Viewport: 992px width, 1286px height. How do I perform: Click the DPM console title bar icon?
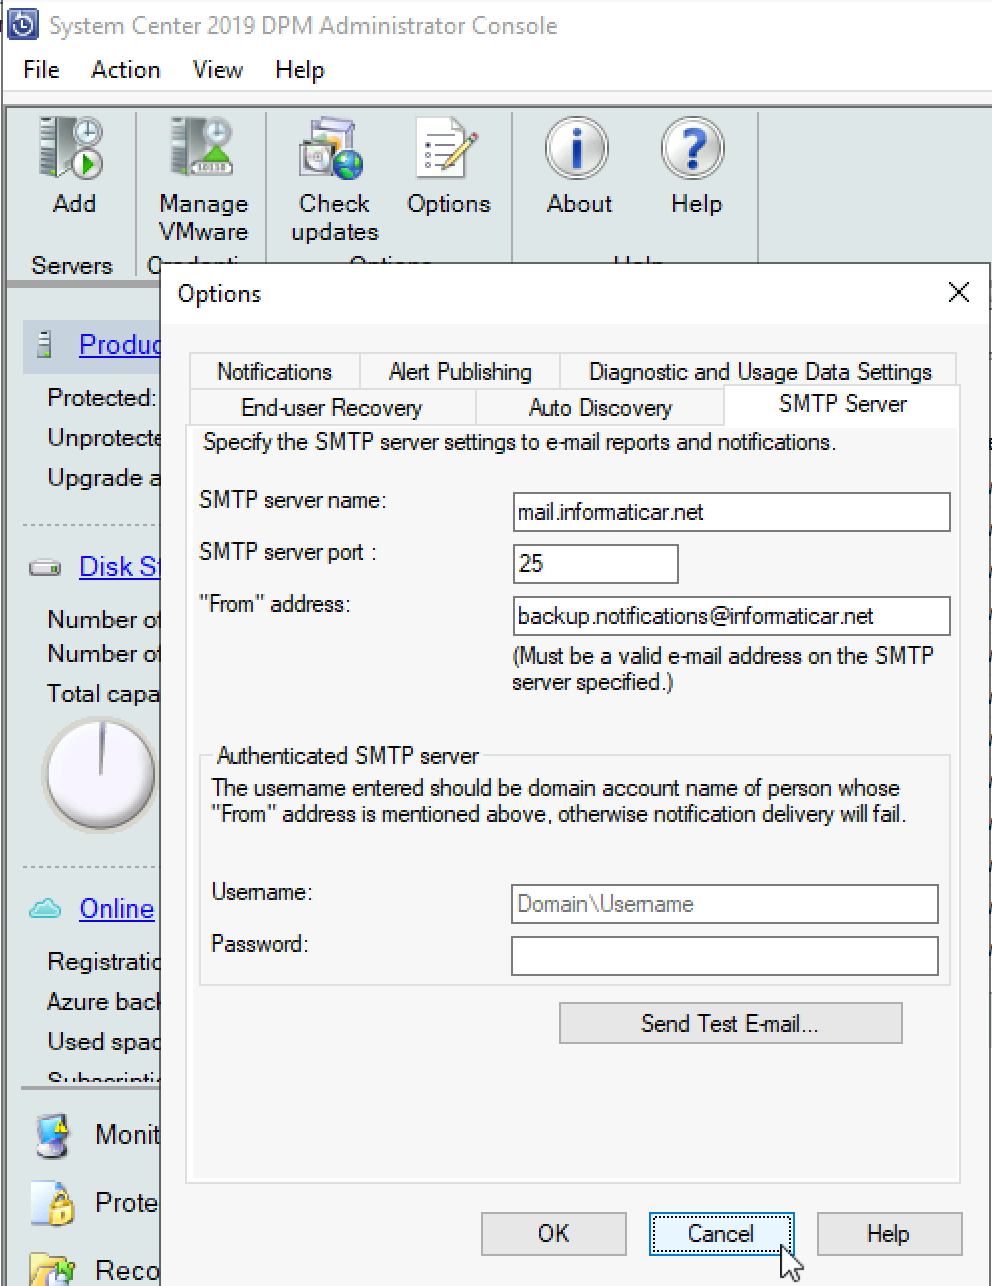point(22,25)
